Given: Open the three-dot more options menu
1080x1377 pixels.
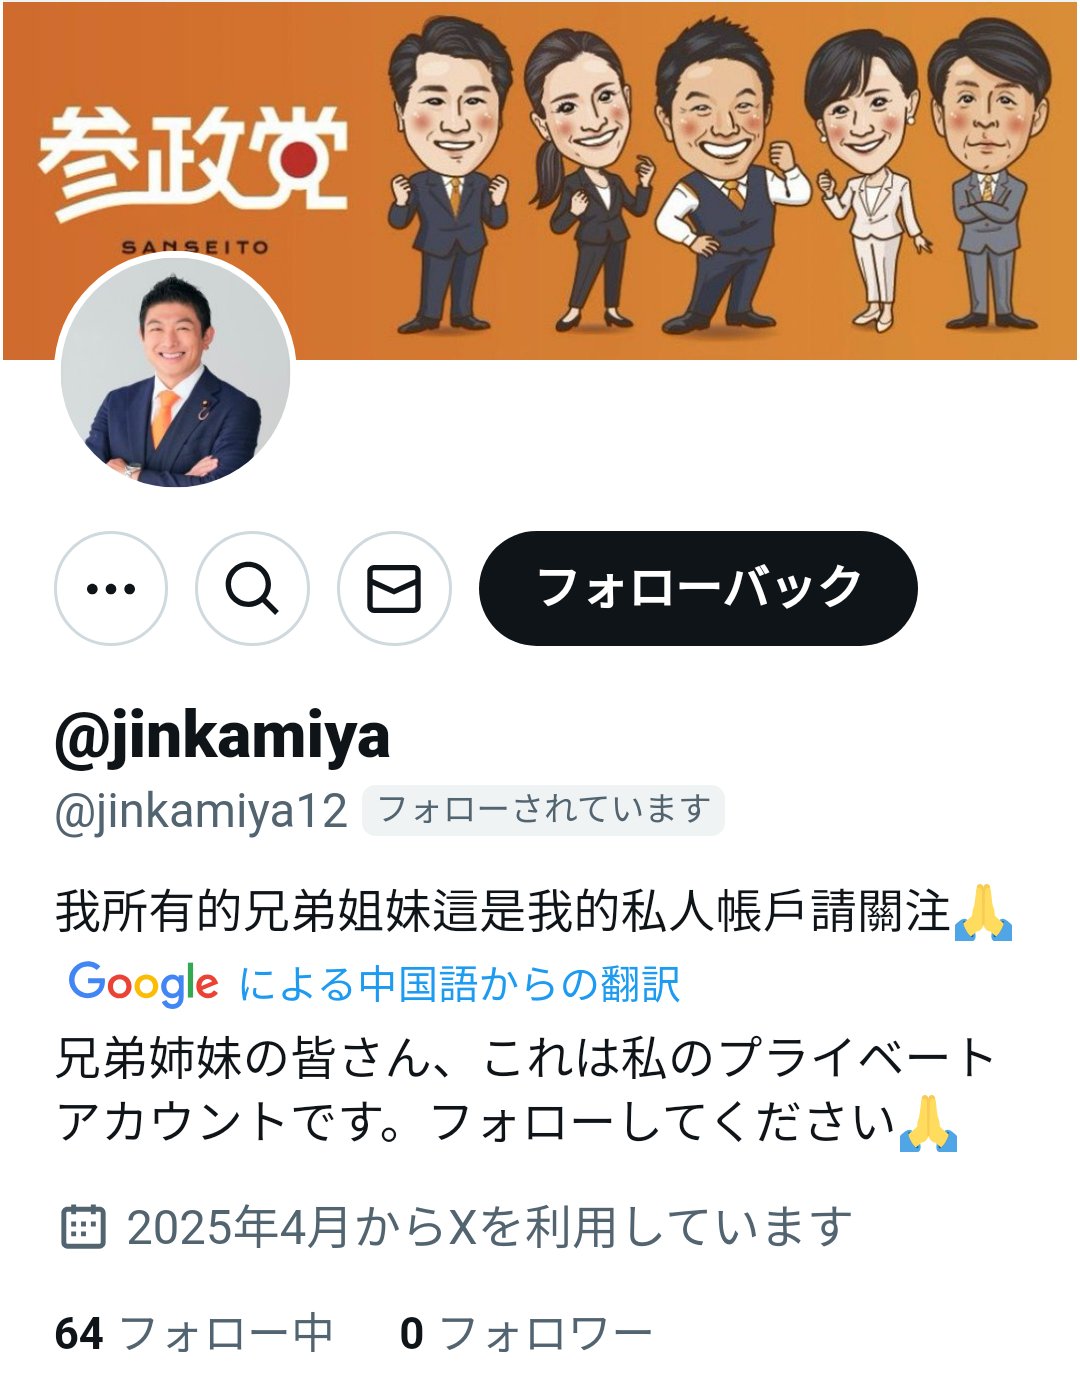Looking at the screenshot, I should [111, 588].
